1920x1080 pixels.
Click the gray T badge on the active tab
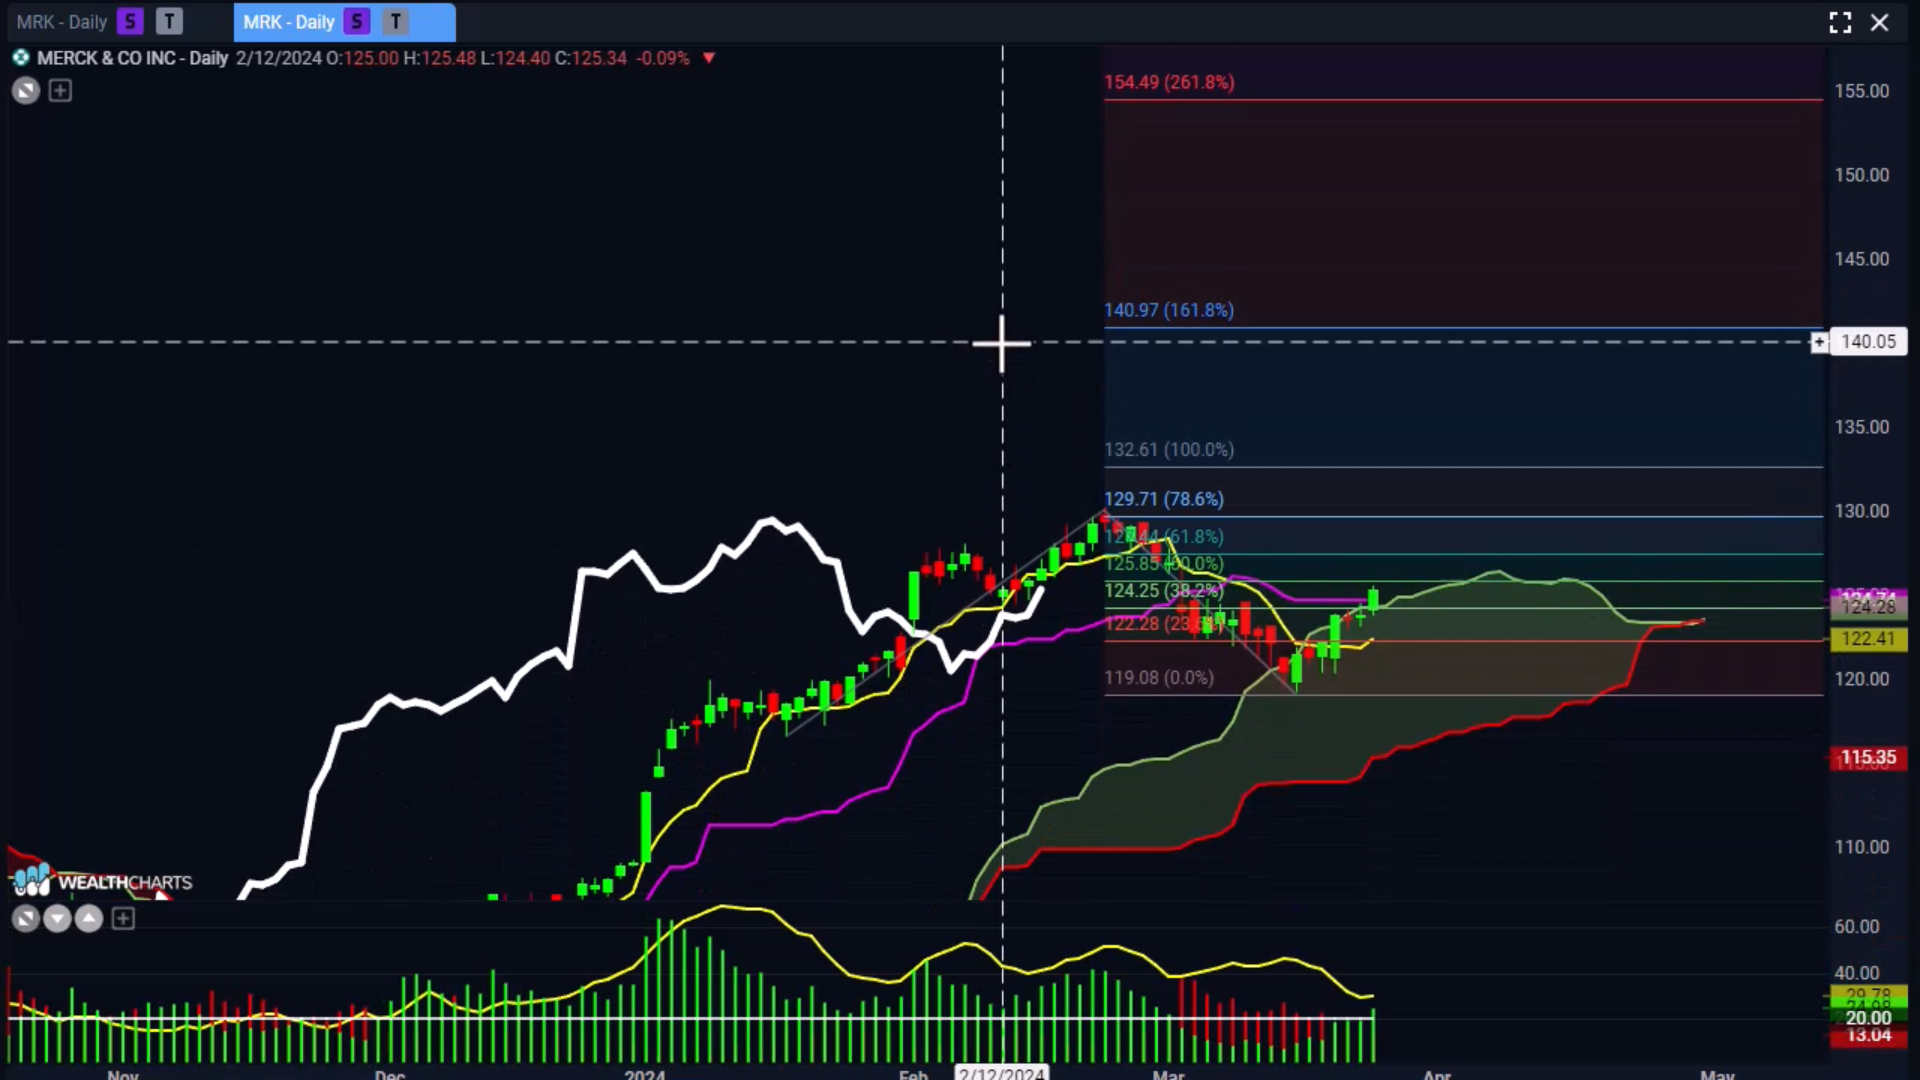click(x=396, y=22)
